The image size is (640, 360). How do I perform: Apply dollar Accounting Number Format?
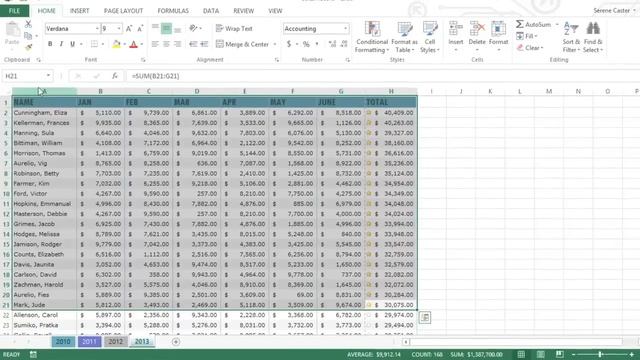(x=289, y=44)
